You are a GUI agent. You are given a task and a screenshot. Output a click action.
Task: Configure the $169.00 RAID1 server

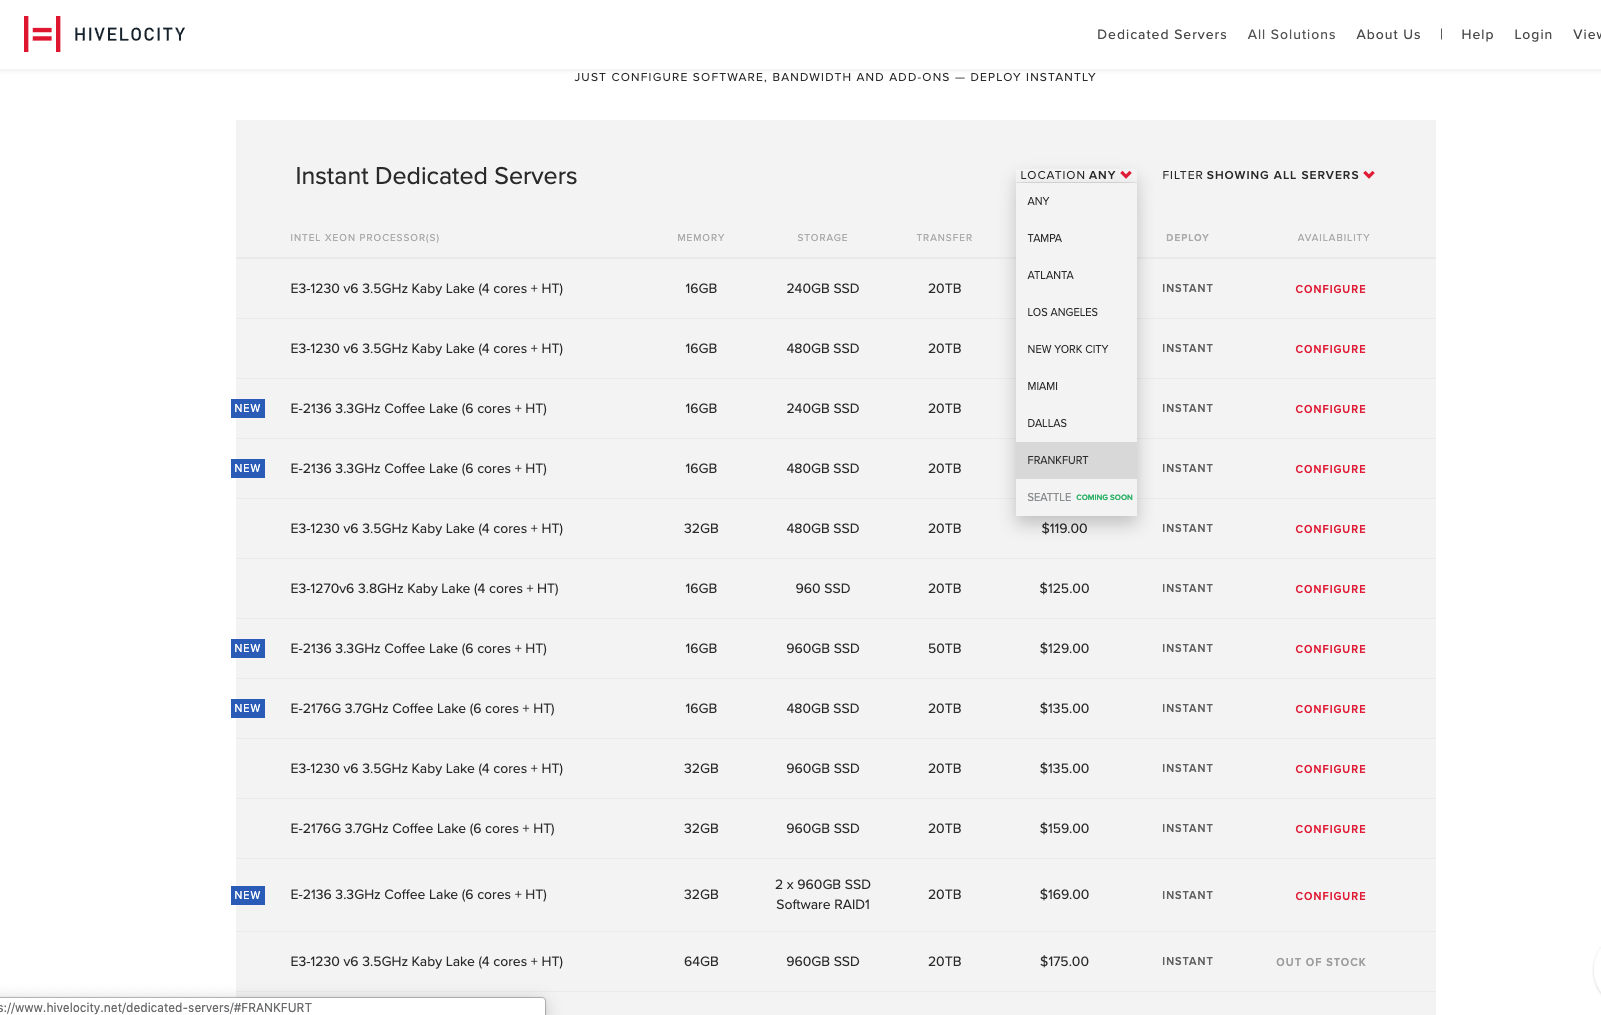coord(1330,896)
